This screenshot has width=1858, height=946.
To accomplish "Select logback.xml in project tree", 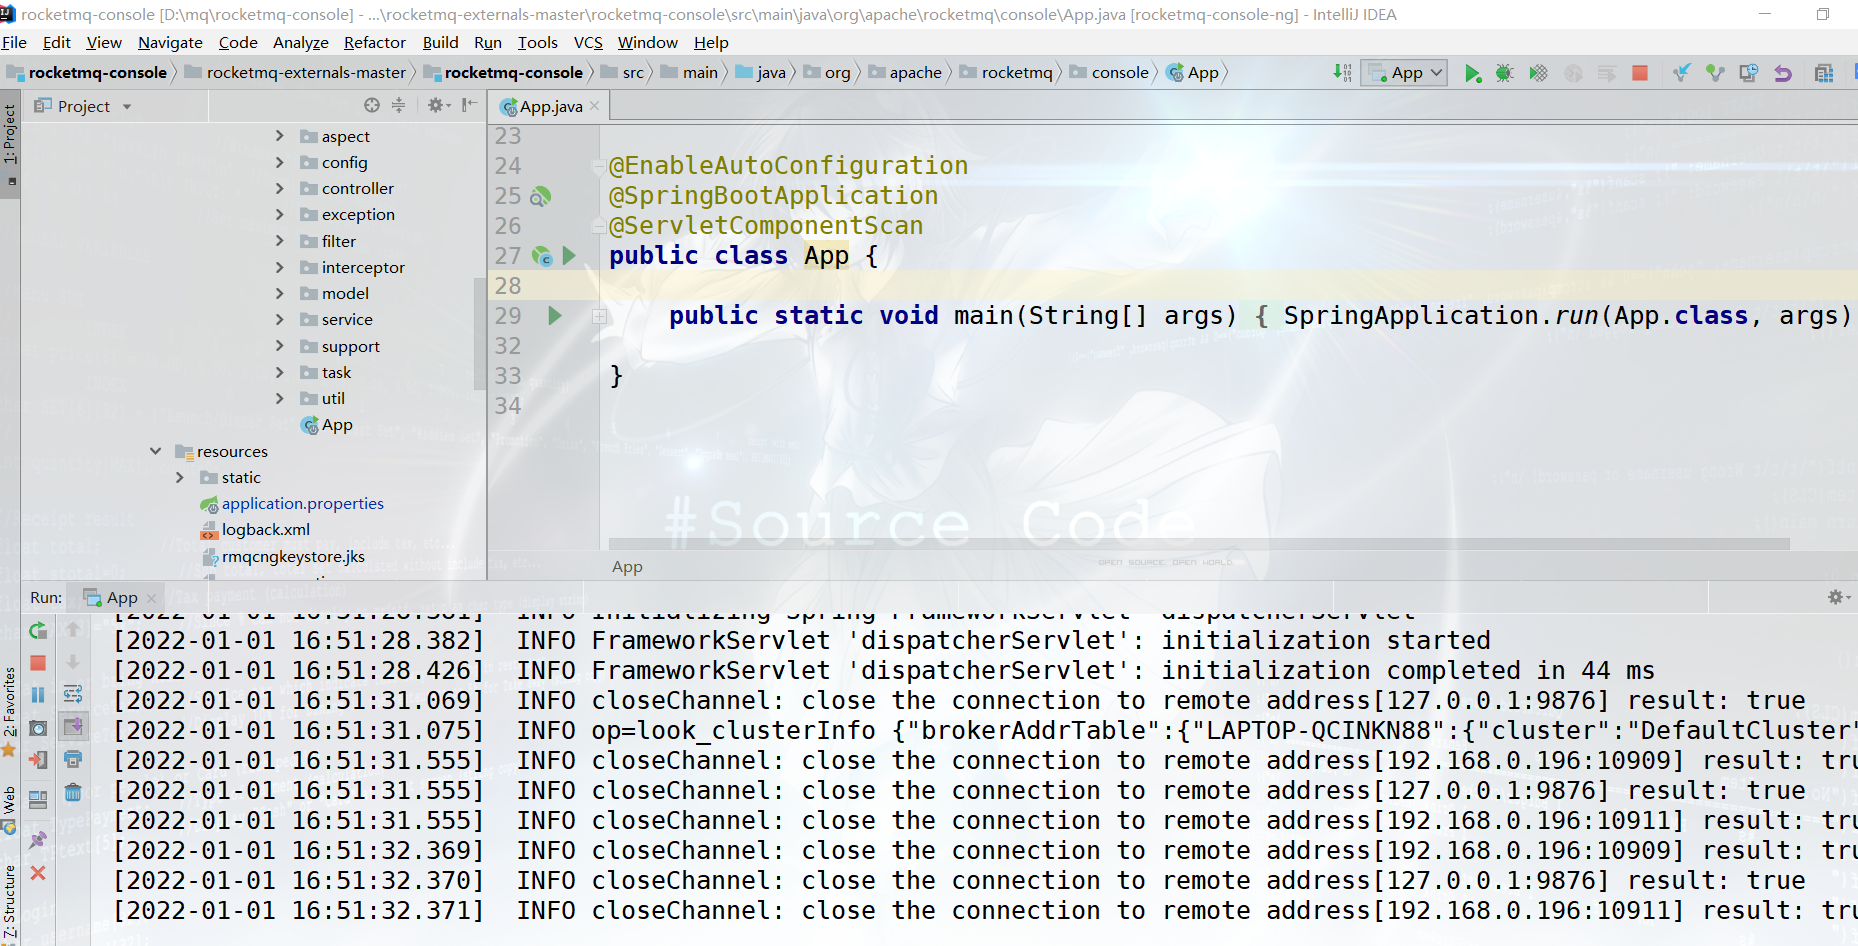I will click(256, 529).
